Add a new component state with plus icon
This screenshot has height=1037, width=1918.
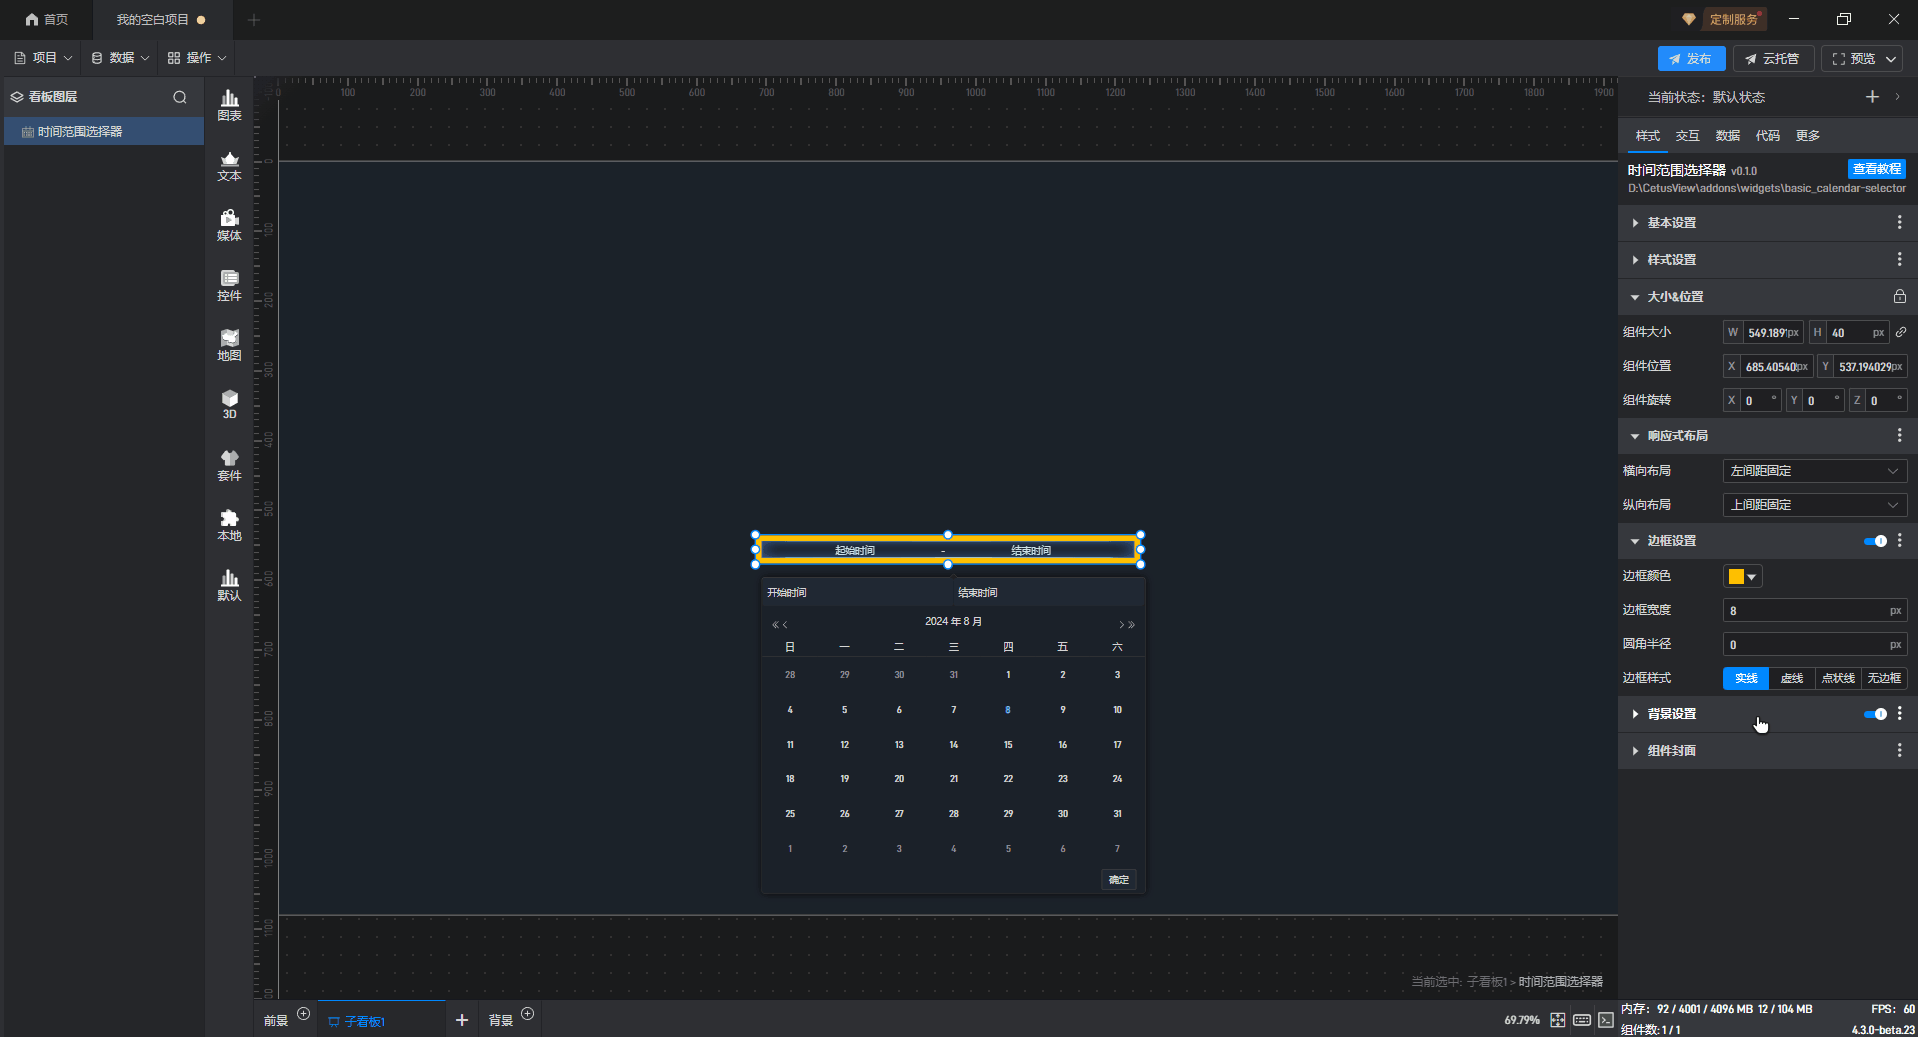(x=1872, y=96)
